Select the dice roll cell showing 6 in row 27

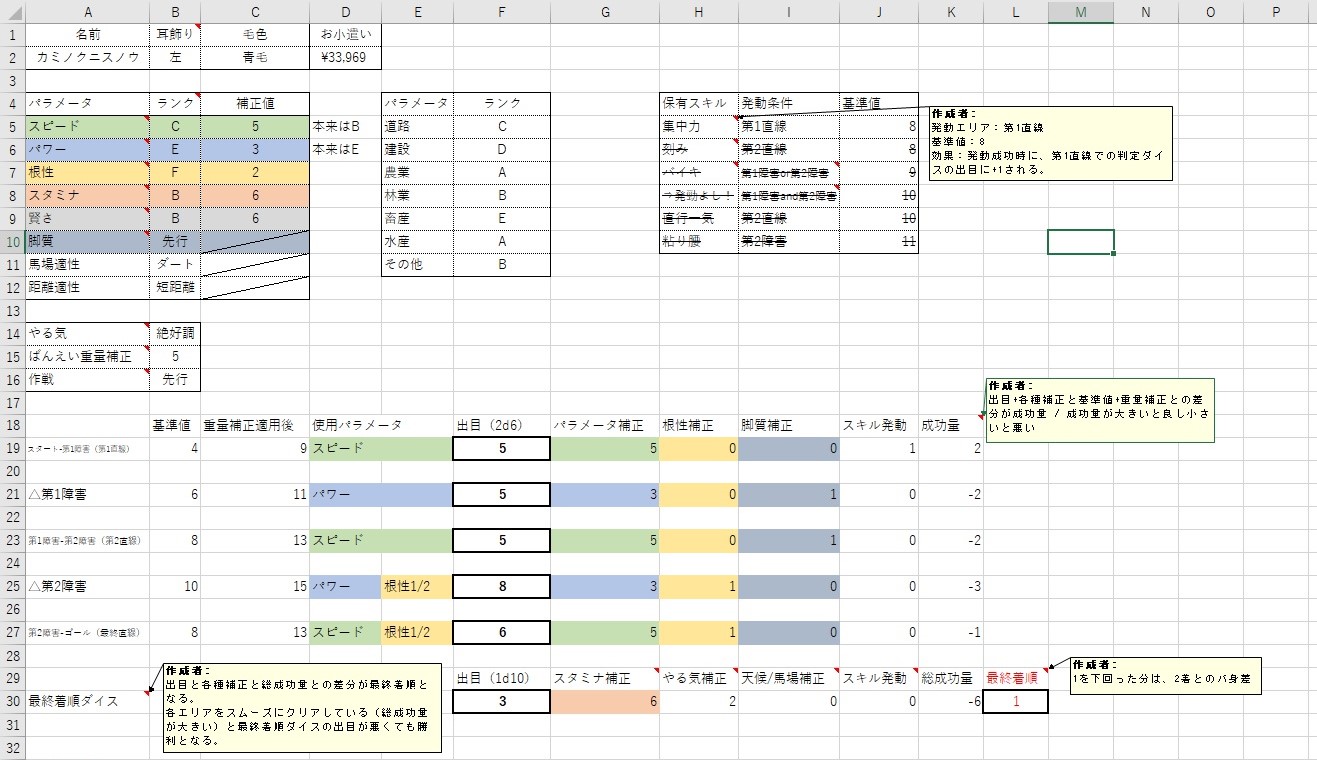[x=501, y=633]
